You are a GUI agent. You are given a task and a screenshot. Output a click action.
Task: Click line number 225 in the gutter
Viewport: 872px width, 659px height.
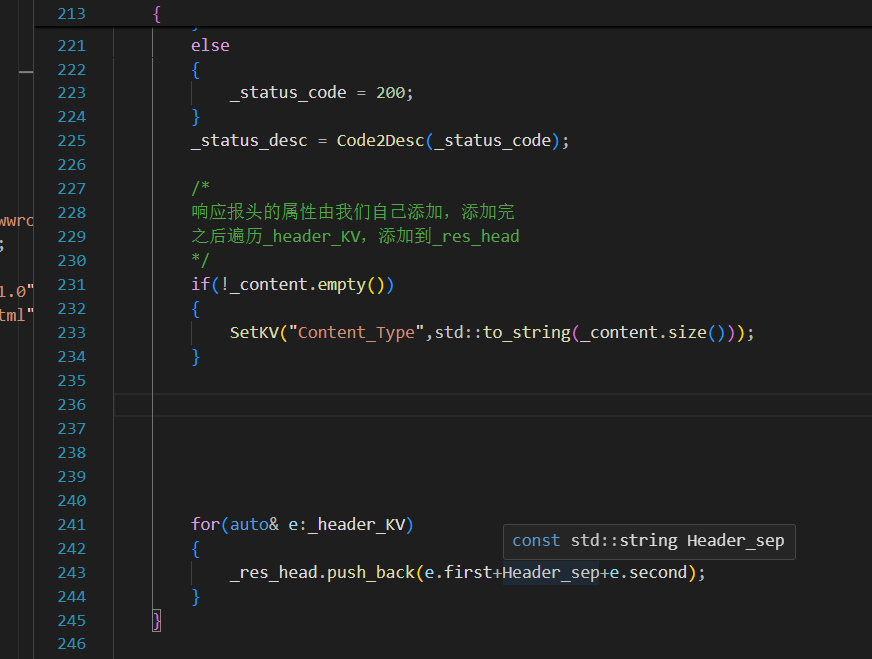coord(72,141)
